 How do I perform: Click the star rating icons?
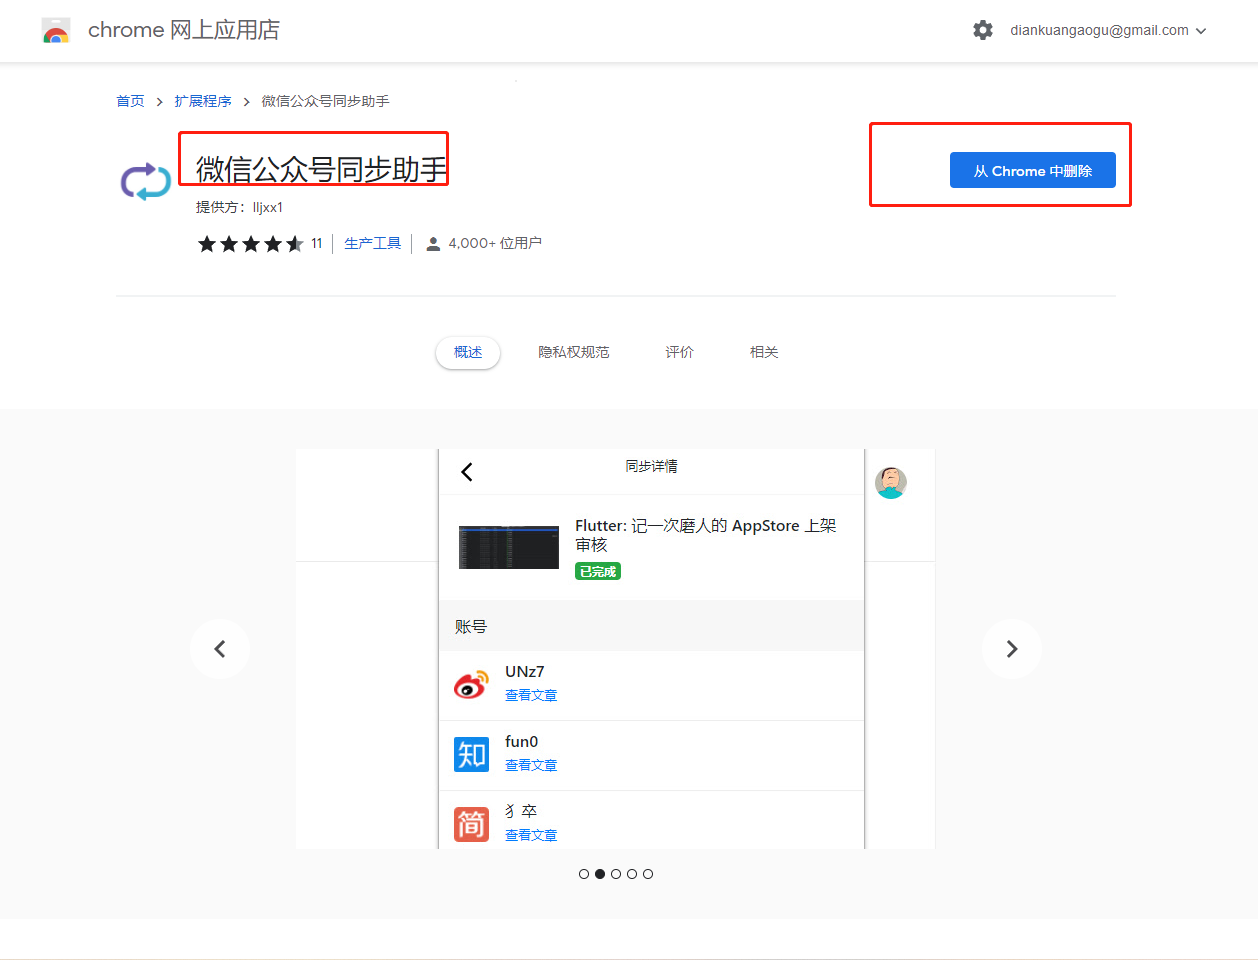[x=250, y=244]
